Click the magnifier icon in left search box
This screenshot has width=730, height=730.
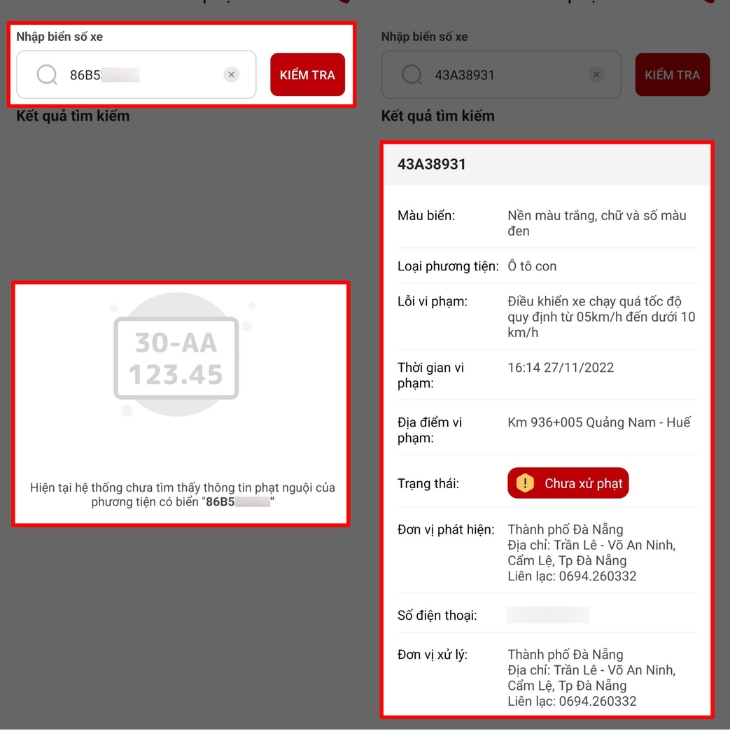click(x=47, y=75)
